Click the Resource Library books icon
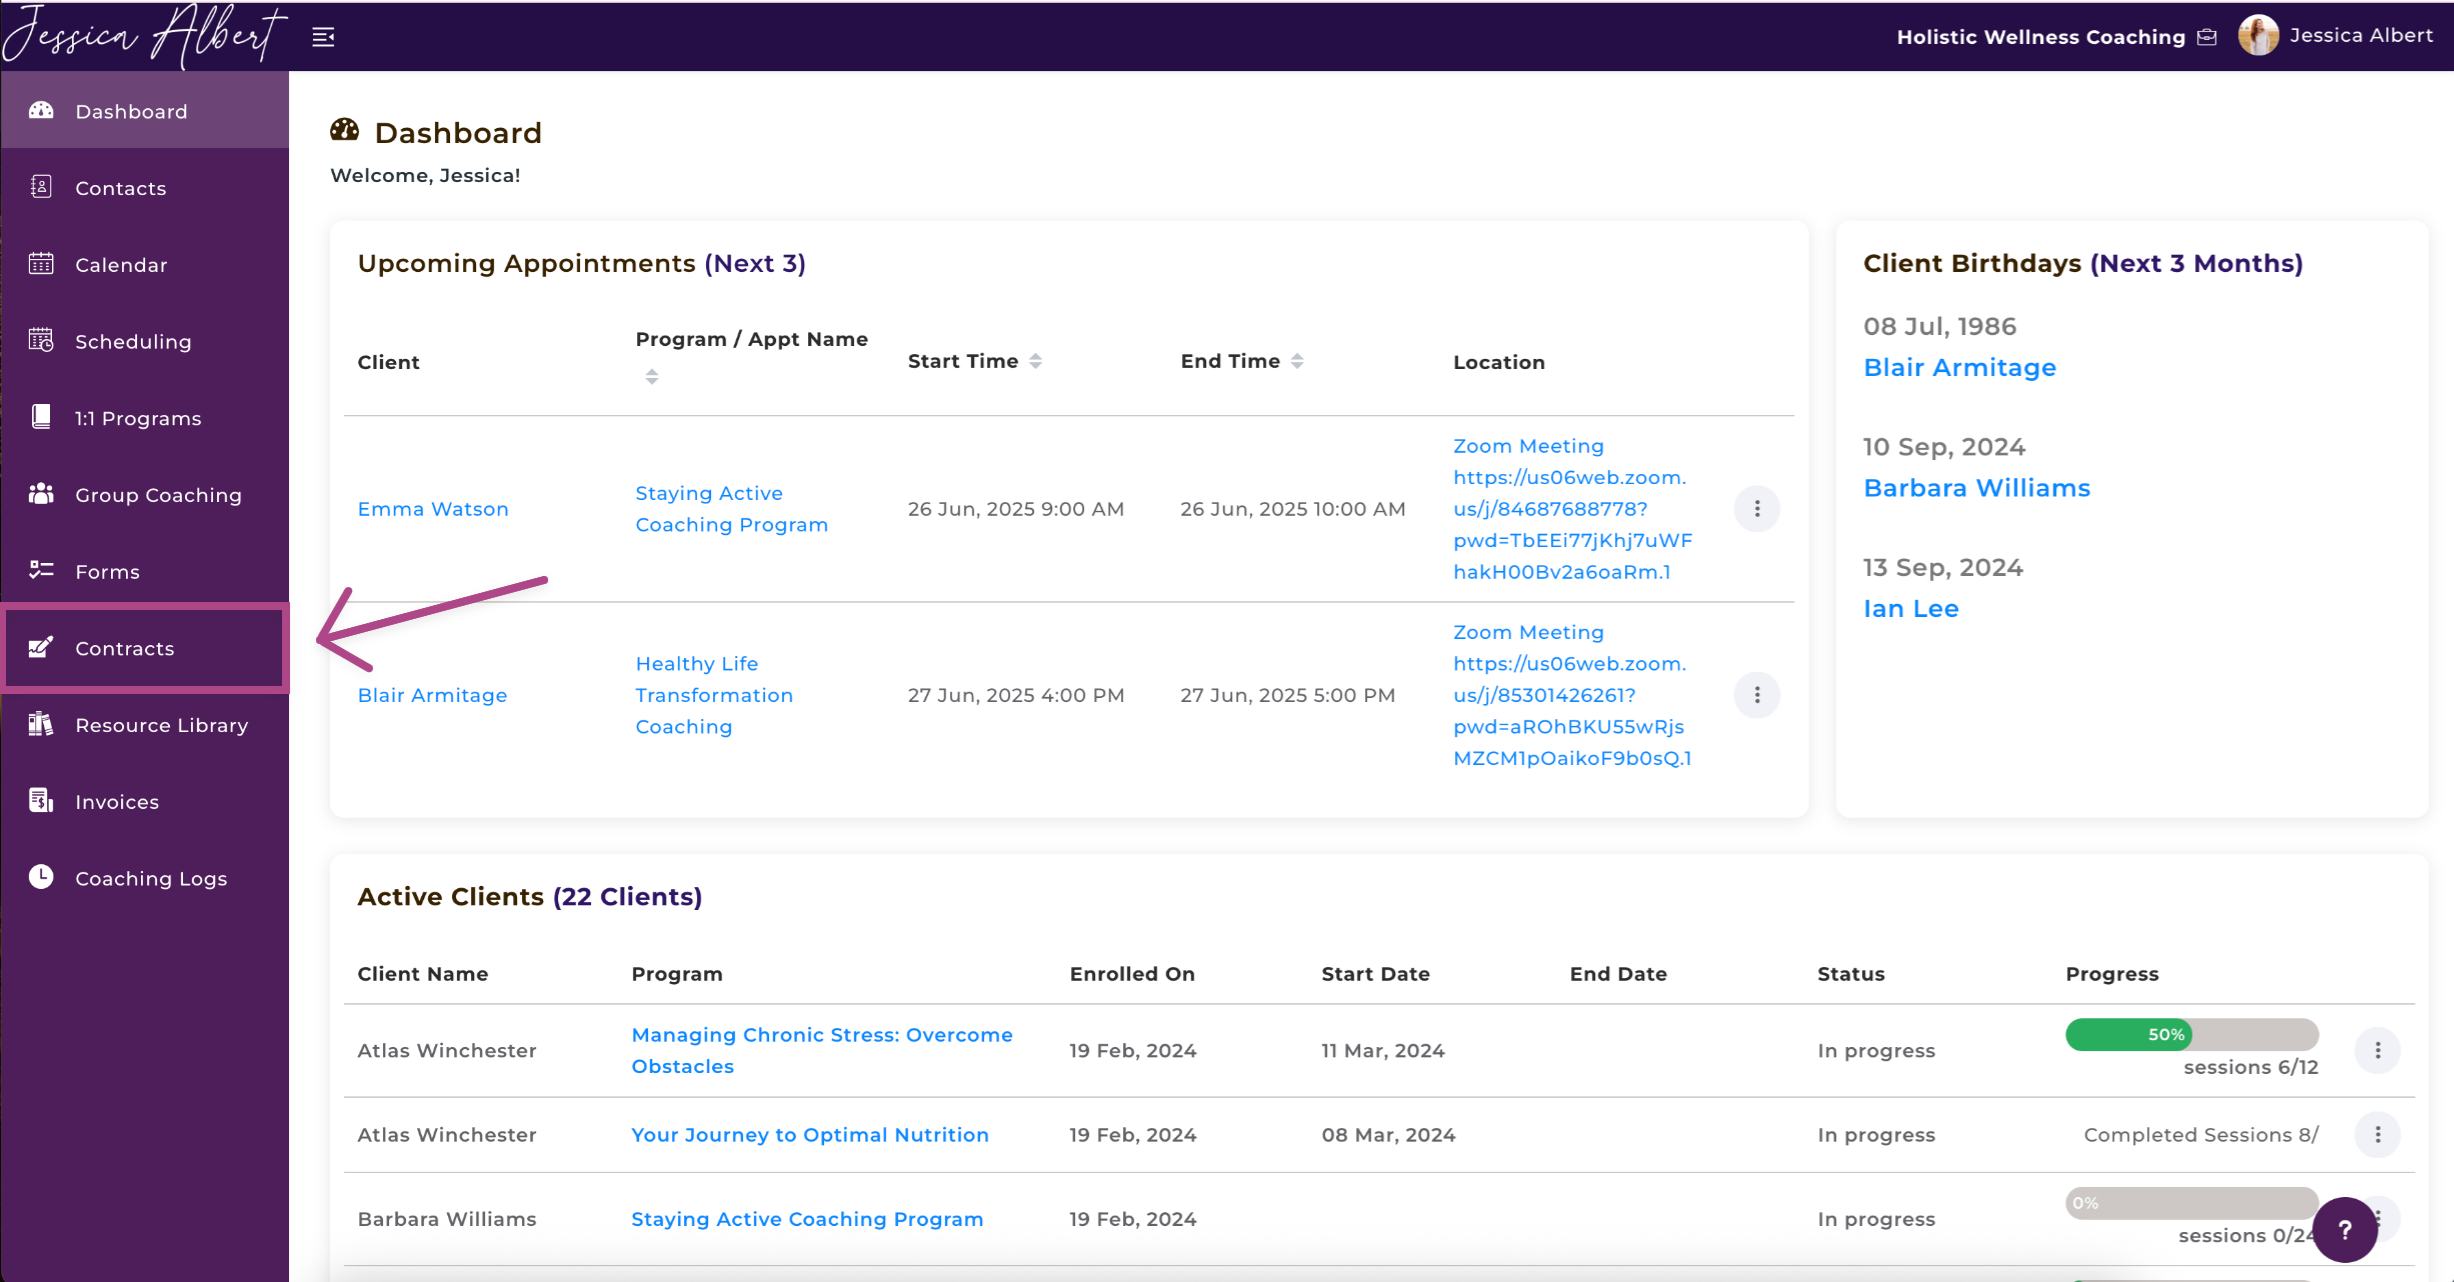 point(41,724)
